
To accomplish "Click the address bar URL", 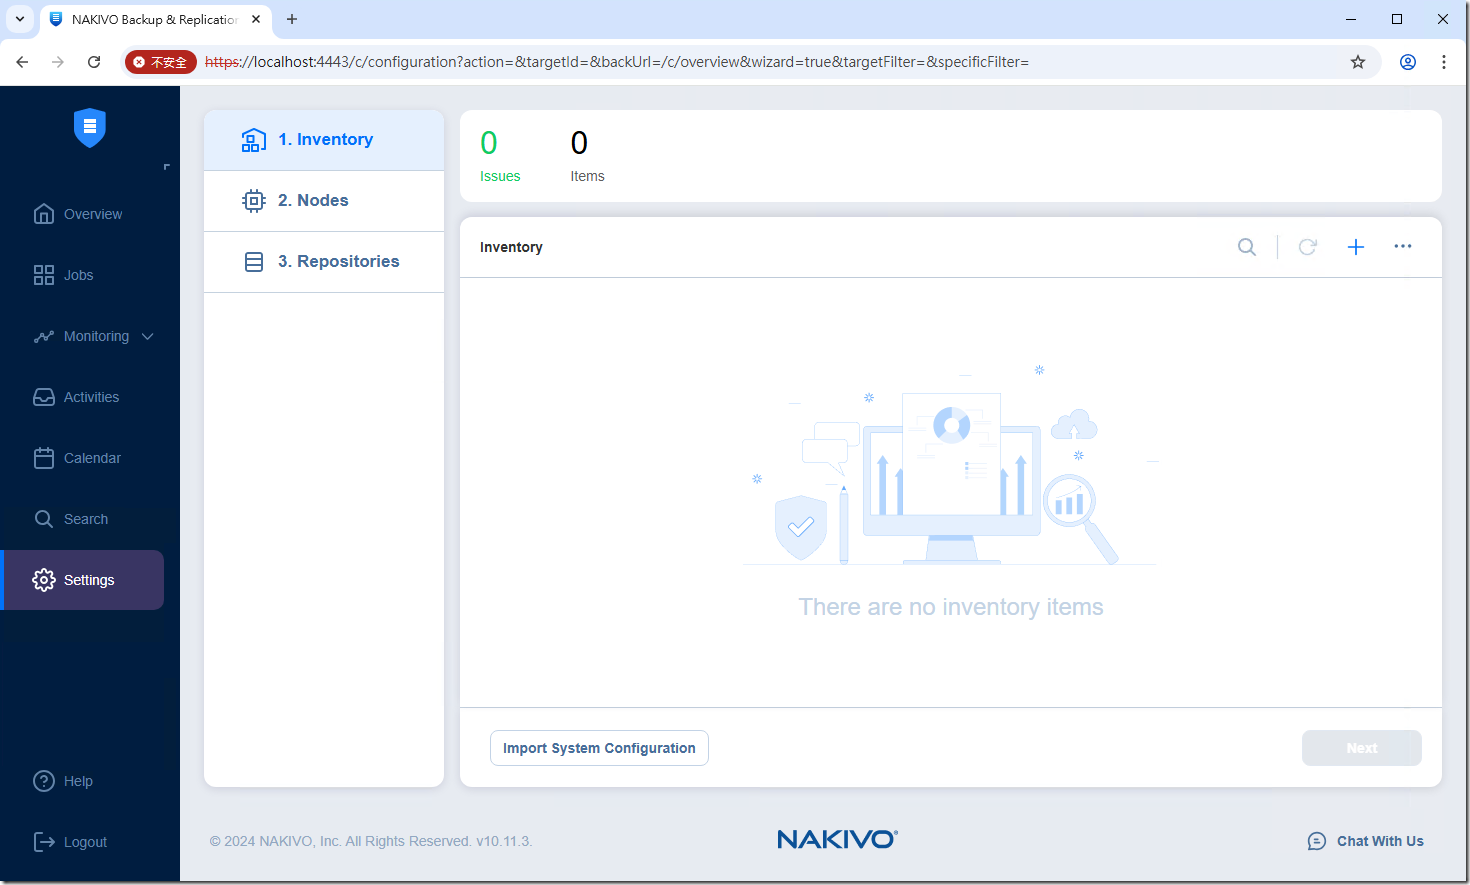I will [x=617, y=62].
